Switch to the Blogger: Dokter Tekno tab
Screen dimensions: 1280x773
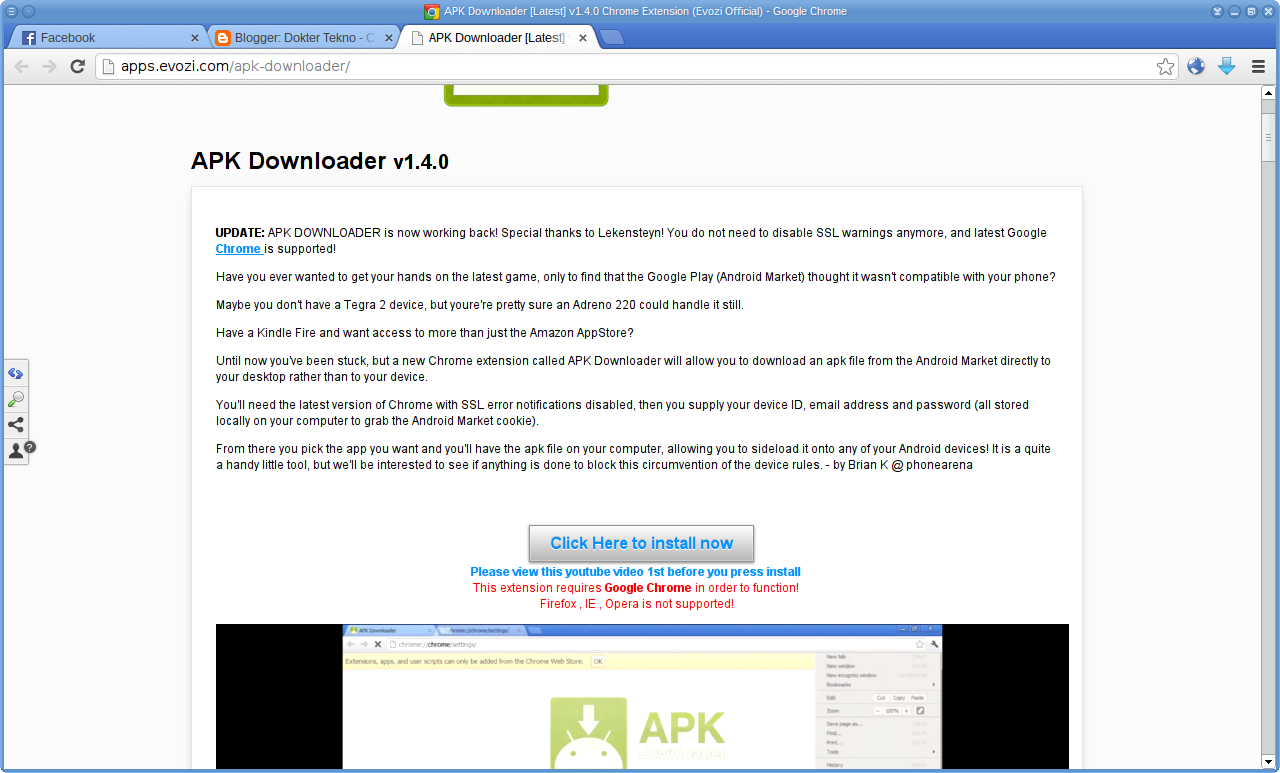[302, 38]
